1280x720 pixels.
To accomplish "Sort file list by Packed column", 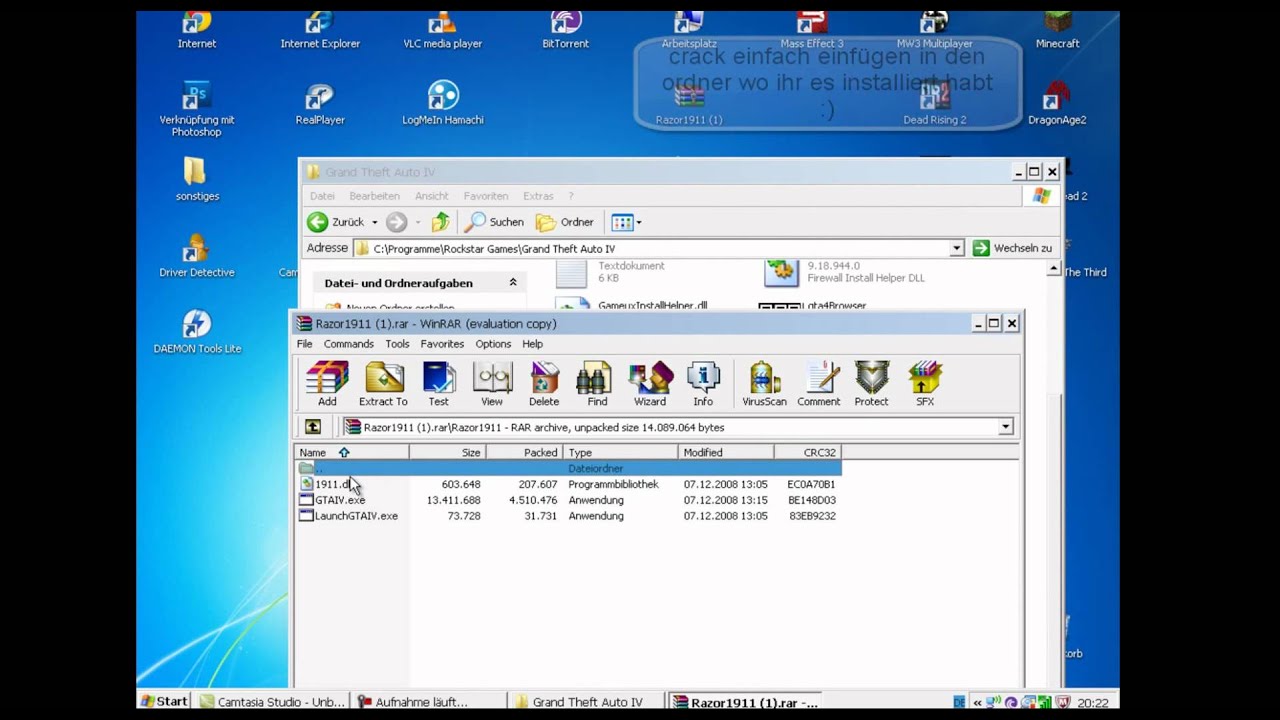I will coord(525,452).
